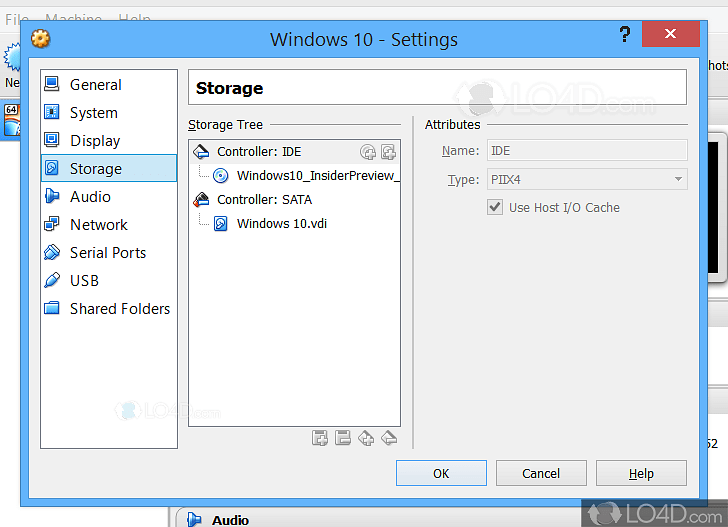Select the Windows 10.vdi hard disk

[282, 224]
